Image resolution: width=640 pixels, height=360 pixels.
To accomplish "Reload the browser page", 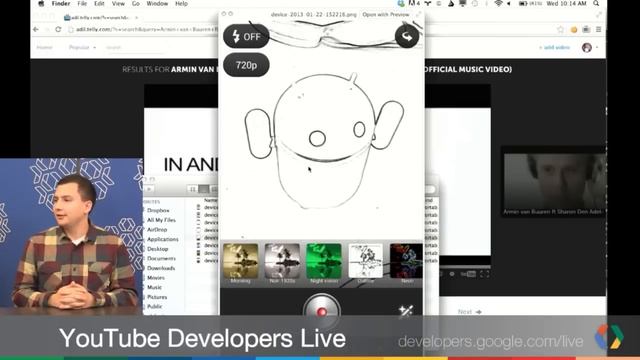I will click(x=58, y=29).
